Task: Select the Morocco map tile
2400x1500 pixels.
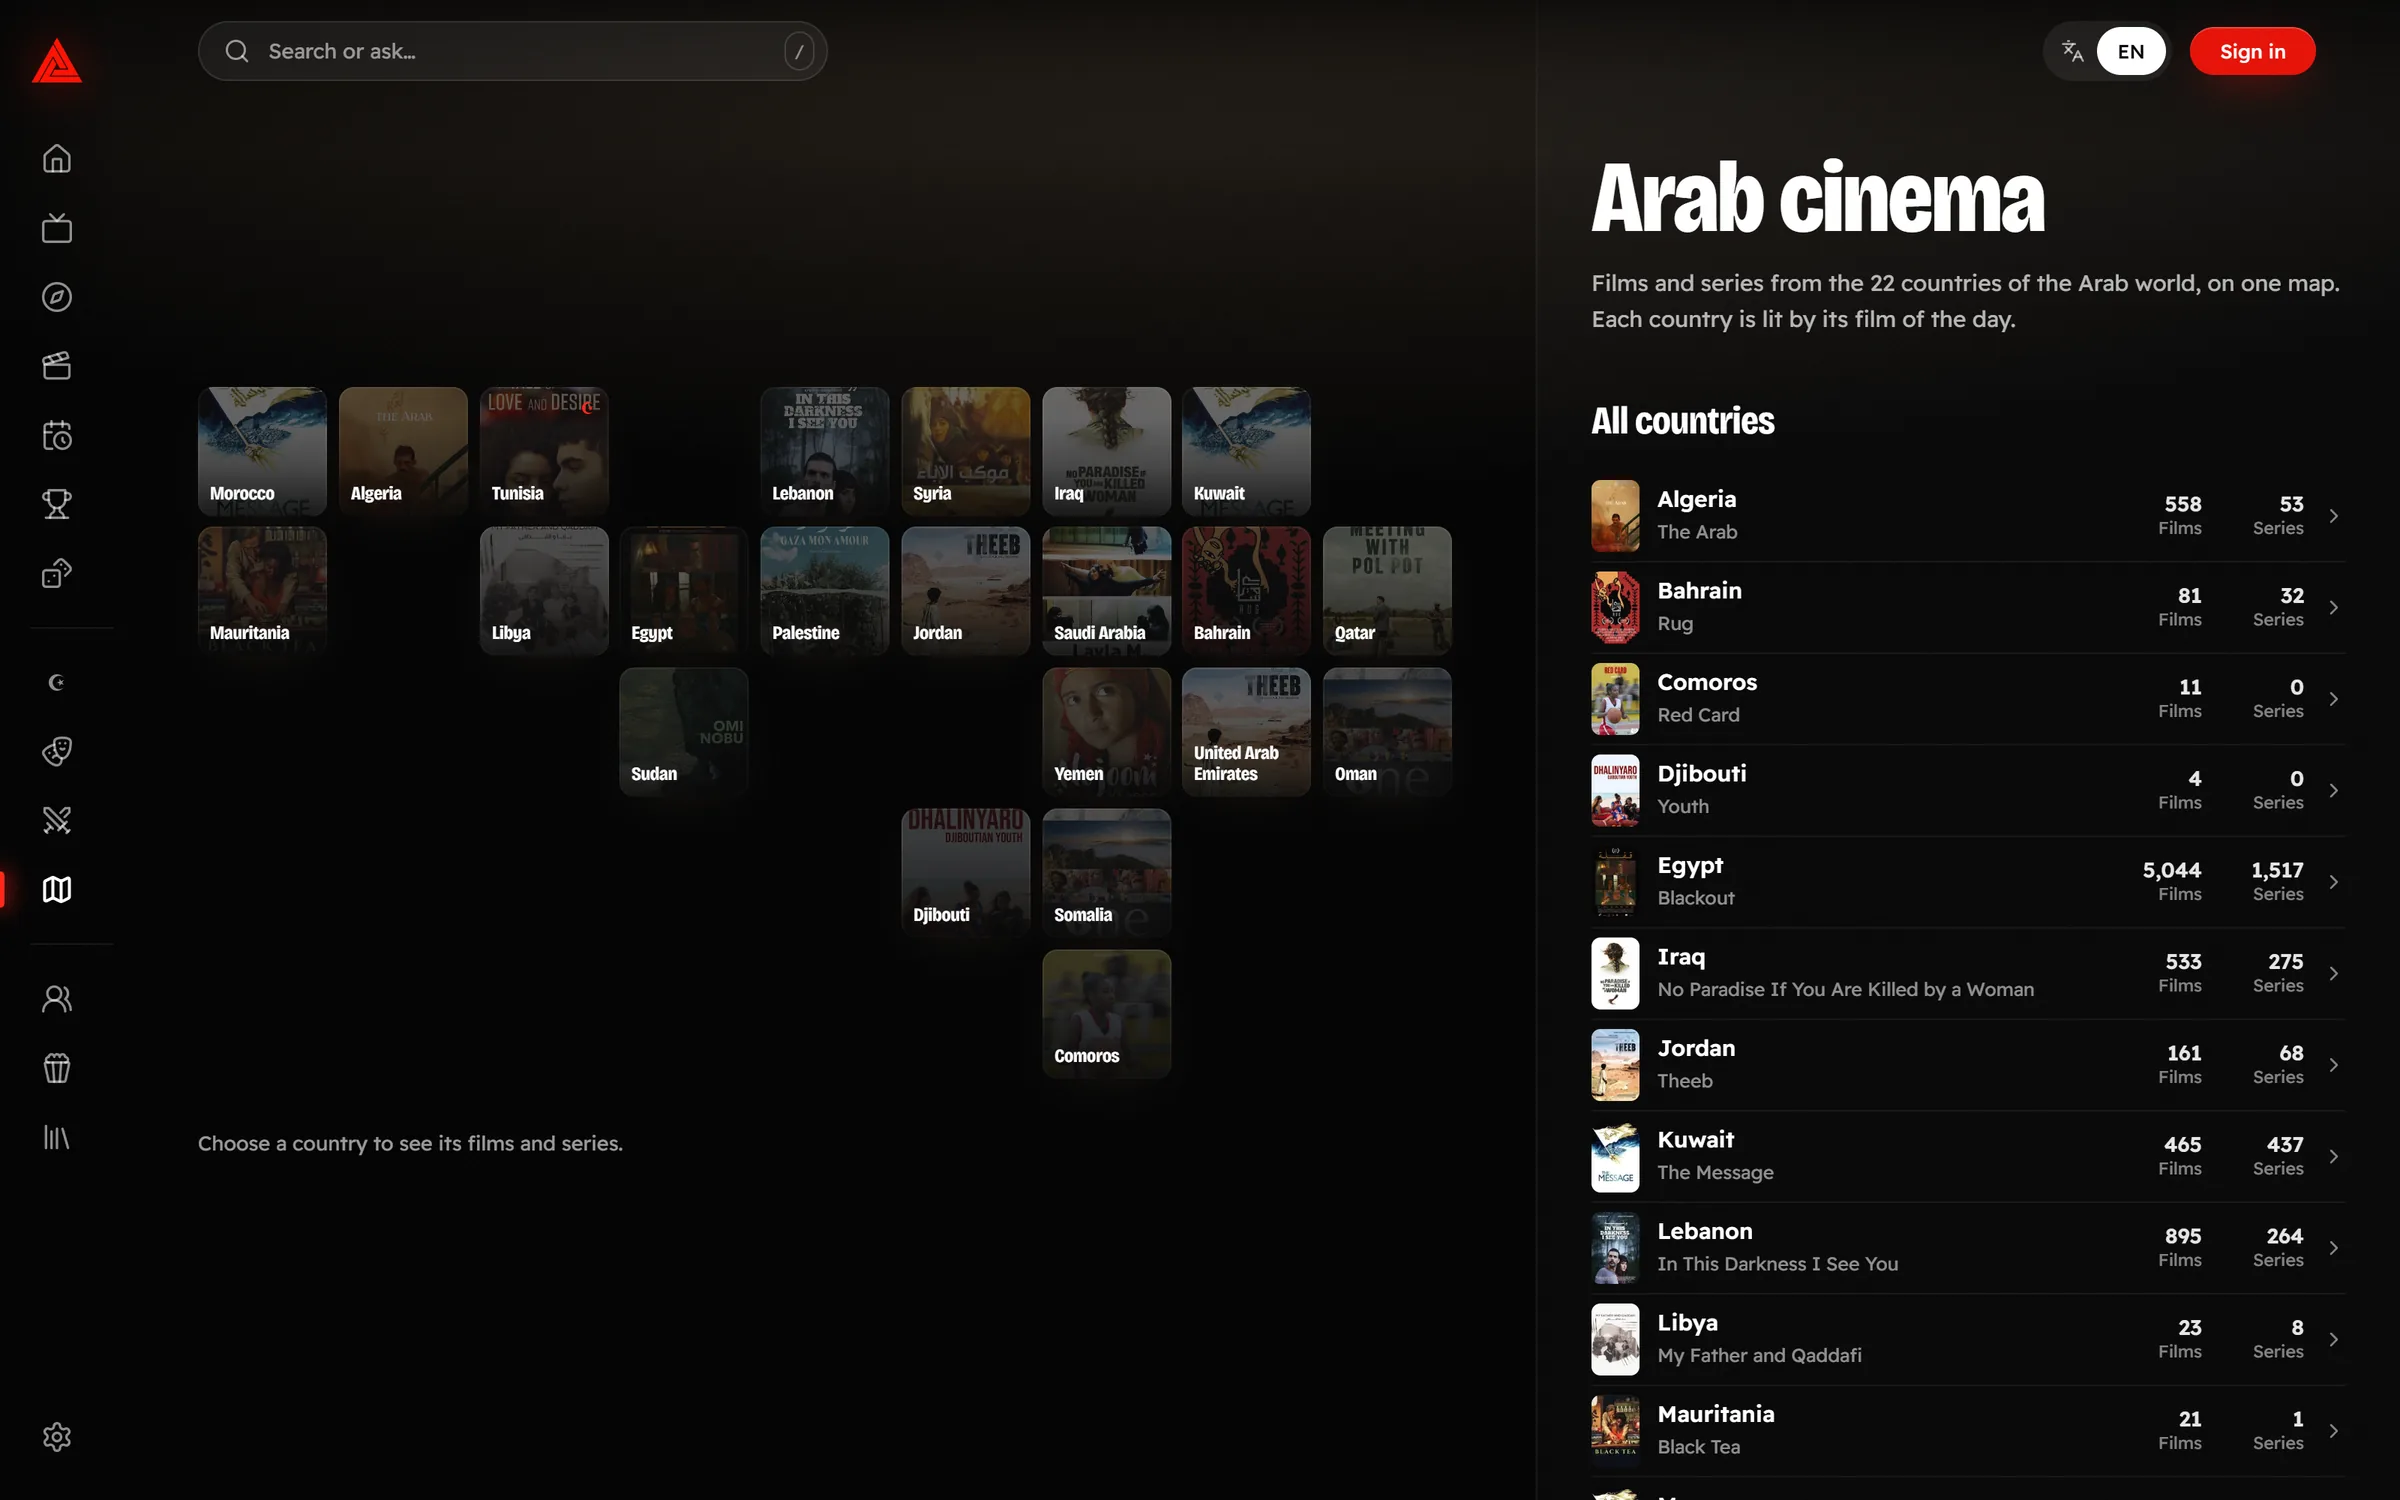Action: 262,451
